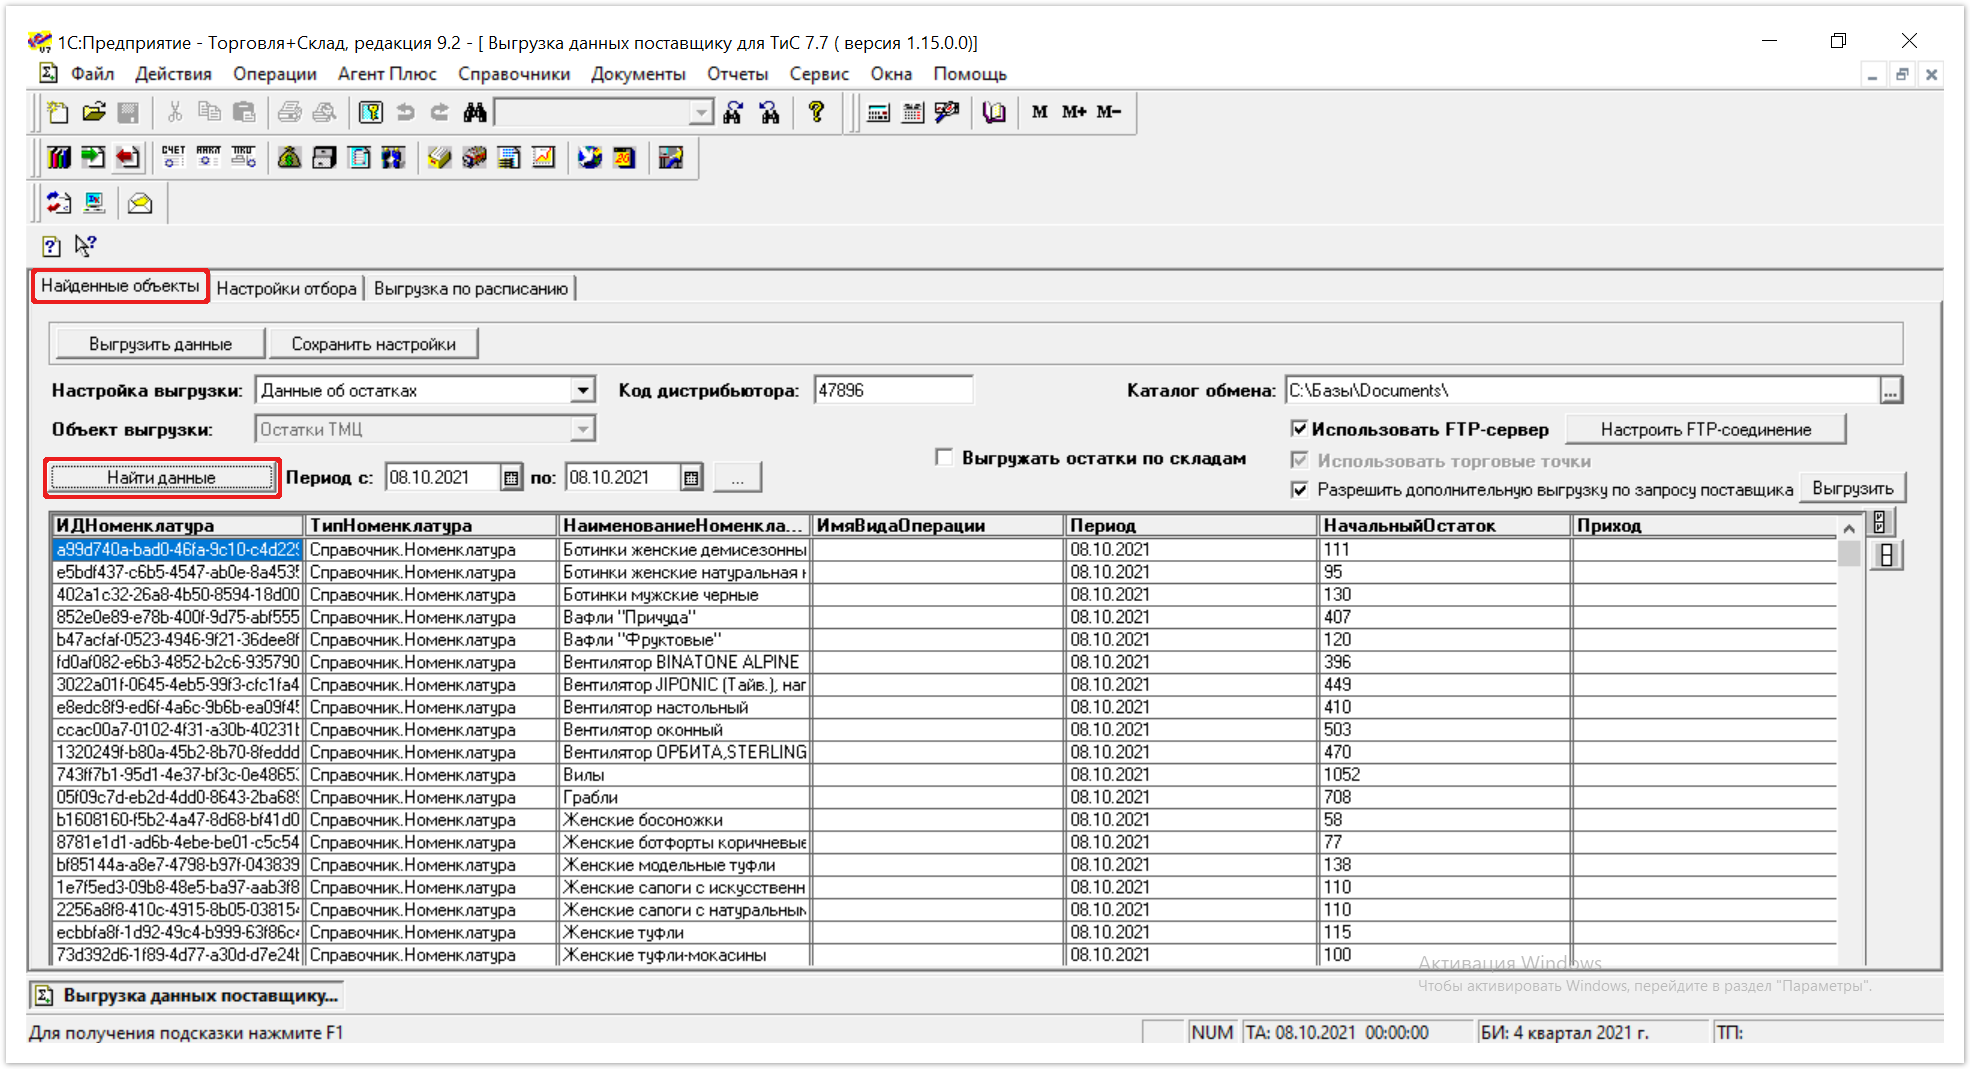The height and width of the screenshot is (1069, 1970).
Task: Enable Выгружать остатки по складам checkbox
Action: [944, 457]
